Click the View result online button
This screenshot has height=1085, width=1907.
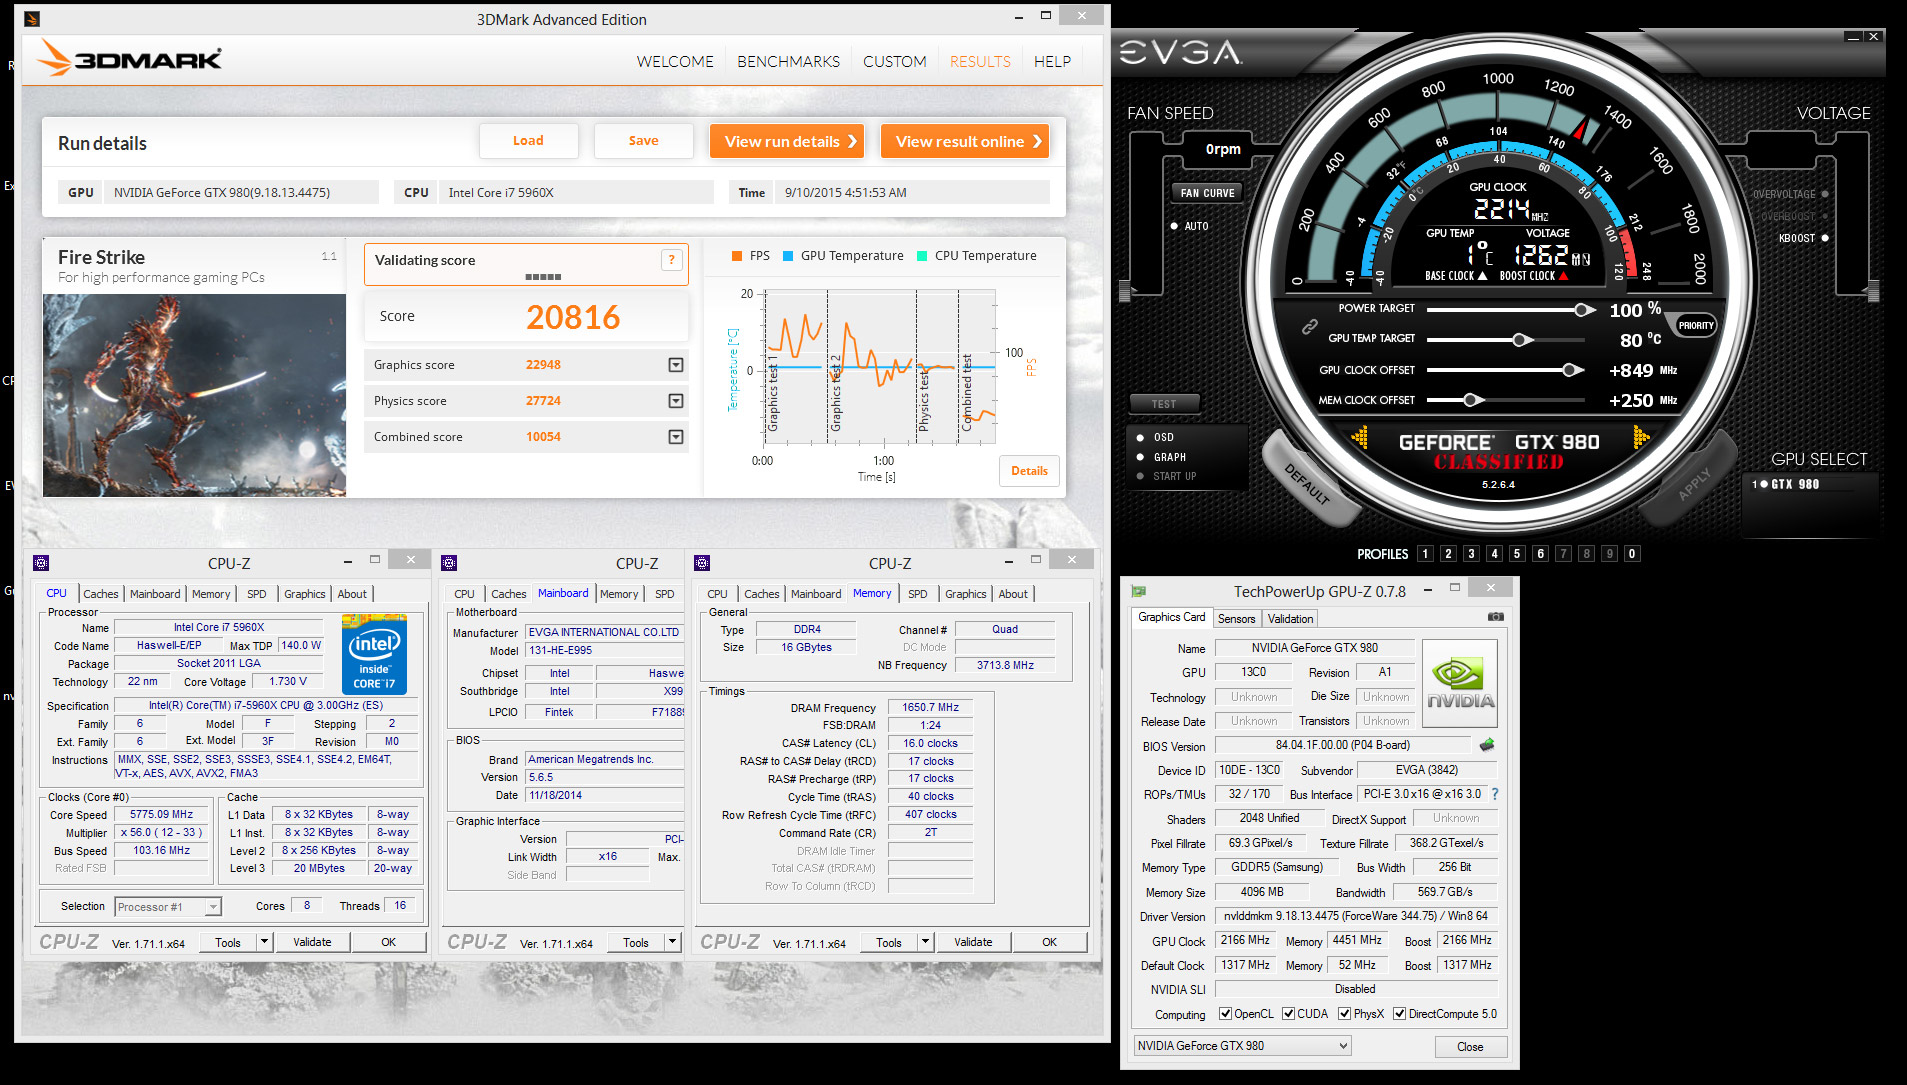(966, 141)
